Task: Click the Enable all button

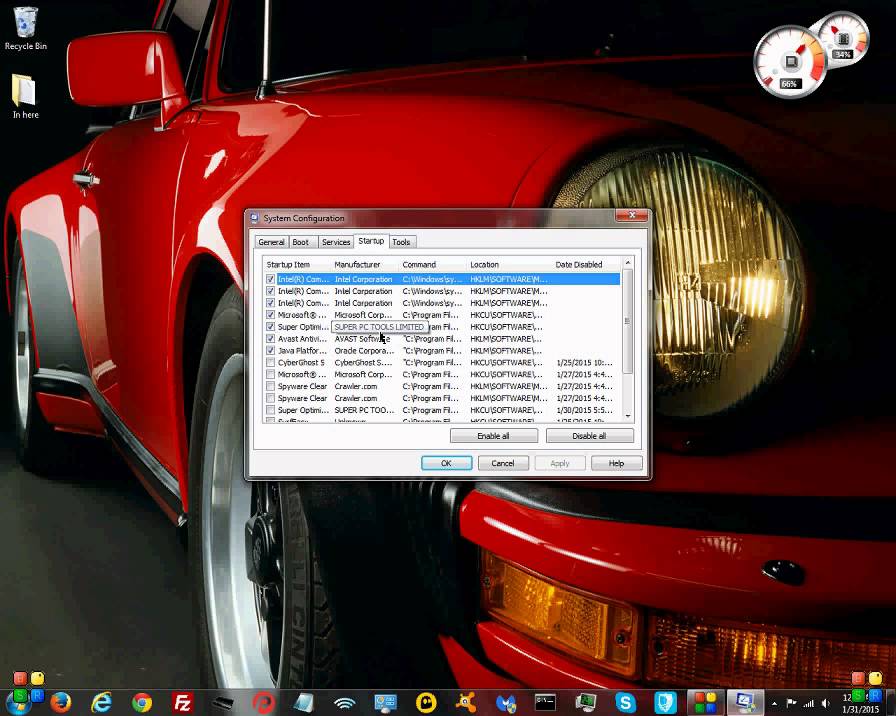Action: pyautogui.click(x=494, y=436)
